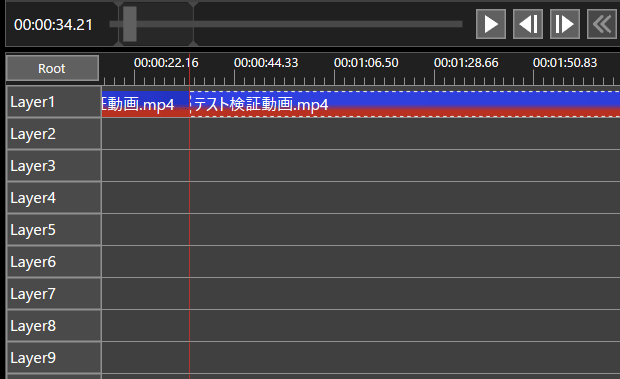Select the left 動画.mp4 clip segment
620x379 pixels.
pos(146,104)
